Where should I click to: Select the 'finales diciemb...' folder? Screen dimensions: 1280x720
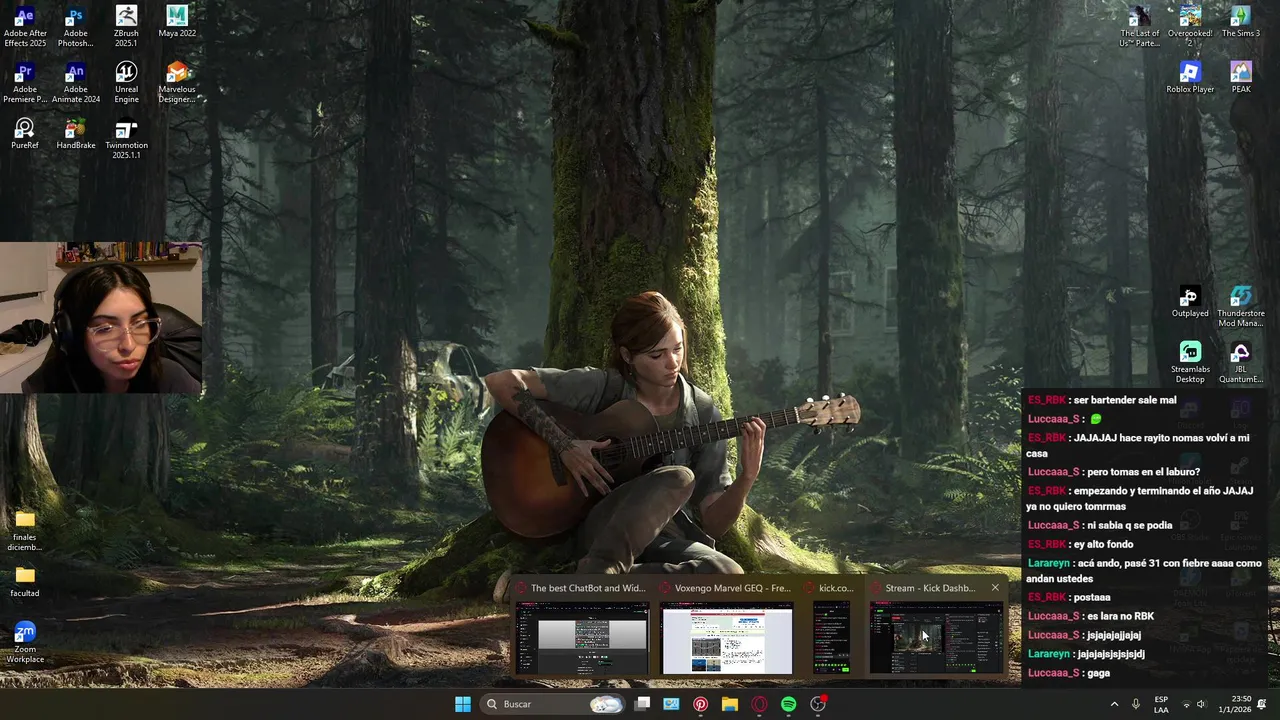(x=25, y=531)
